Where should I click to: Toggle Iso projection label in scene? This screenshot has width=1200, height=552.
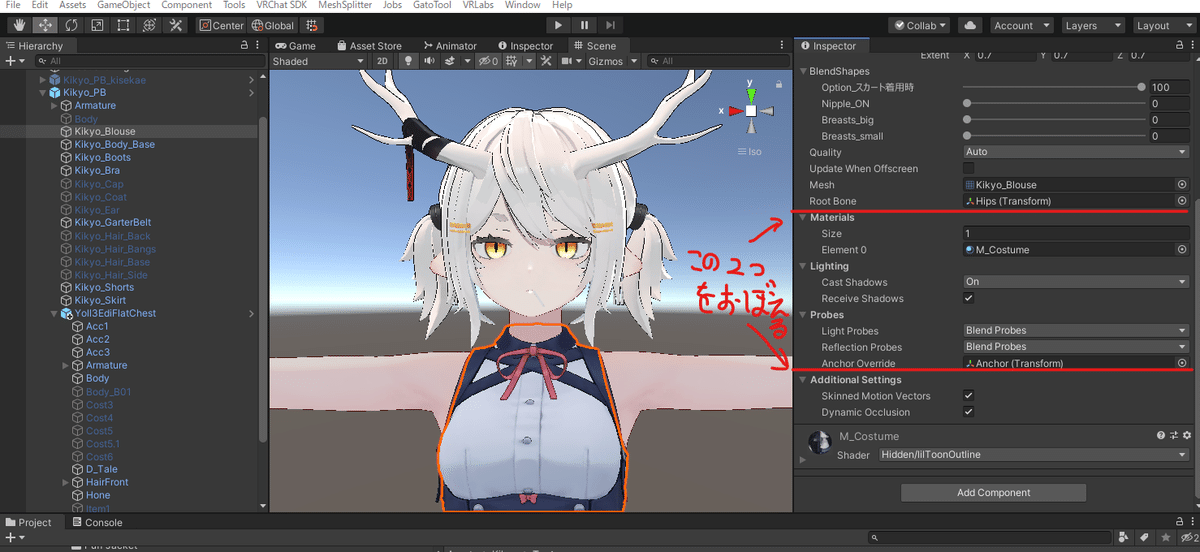[x=749, y=152]
